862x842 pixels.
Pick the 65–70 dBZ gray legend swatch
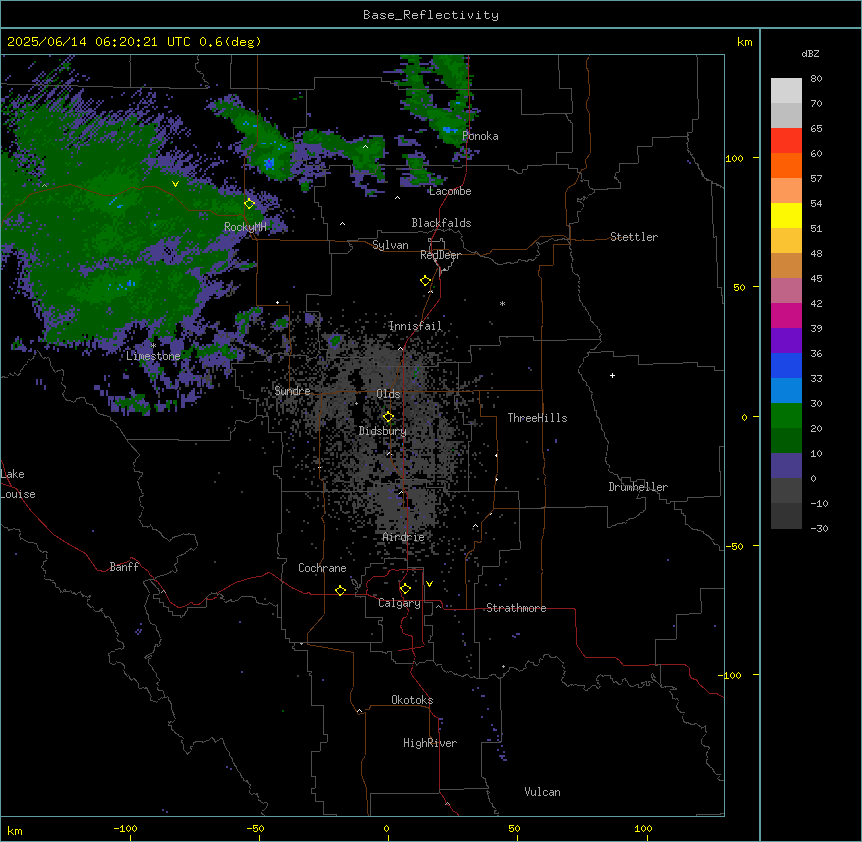pyautogui.click(x=786, y=115)
